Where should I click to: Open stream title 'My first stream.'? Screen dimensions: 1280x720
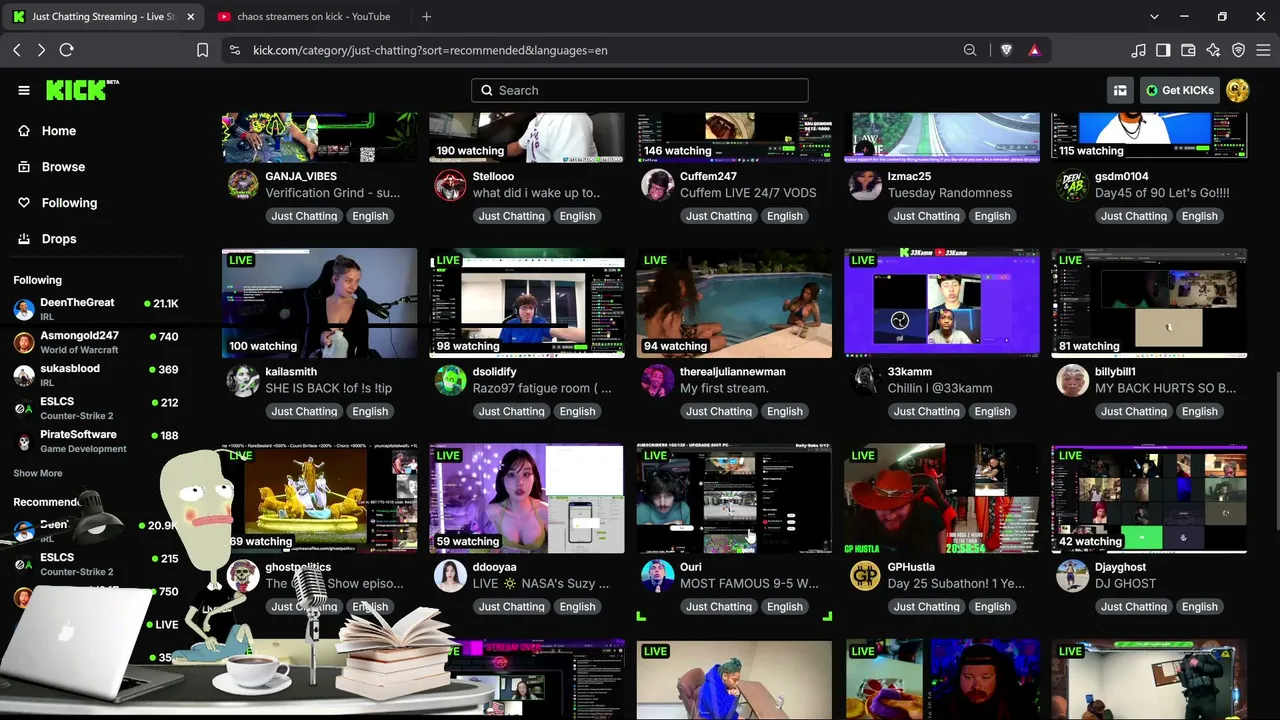(x=724, y=388)
